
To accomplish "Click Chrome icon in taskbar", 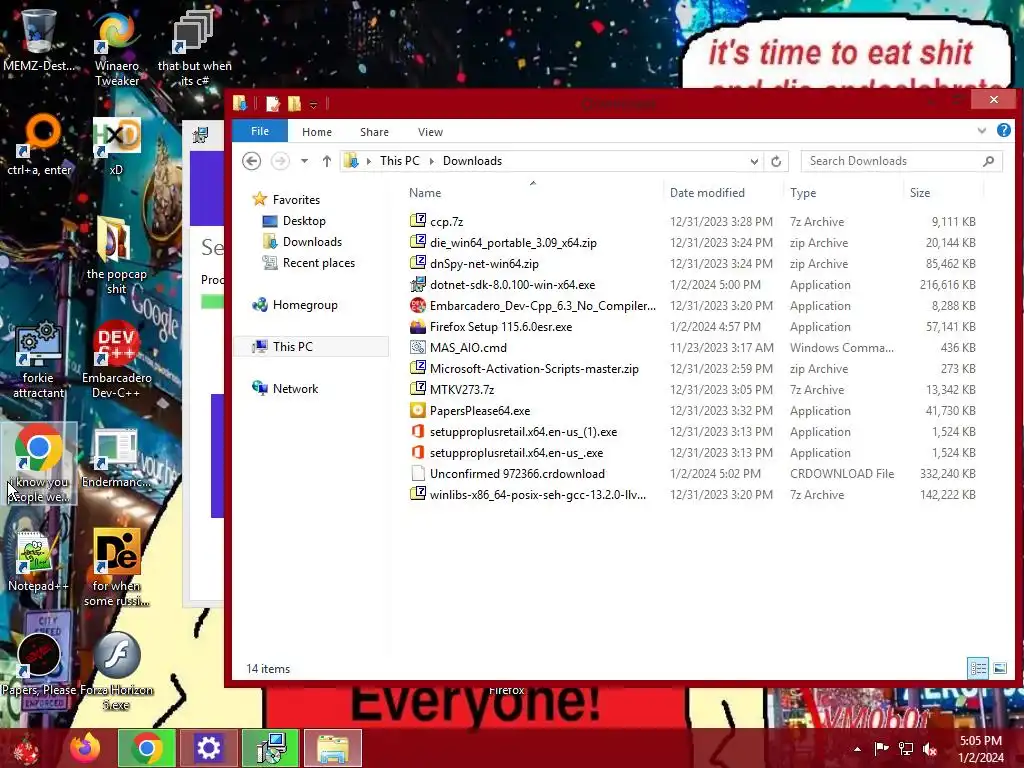I will click(x=147, y=748).
